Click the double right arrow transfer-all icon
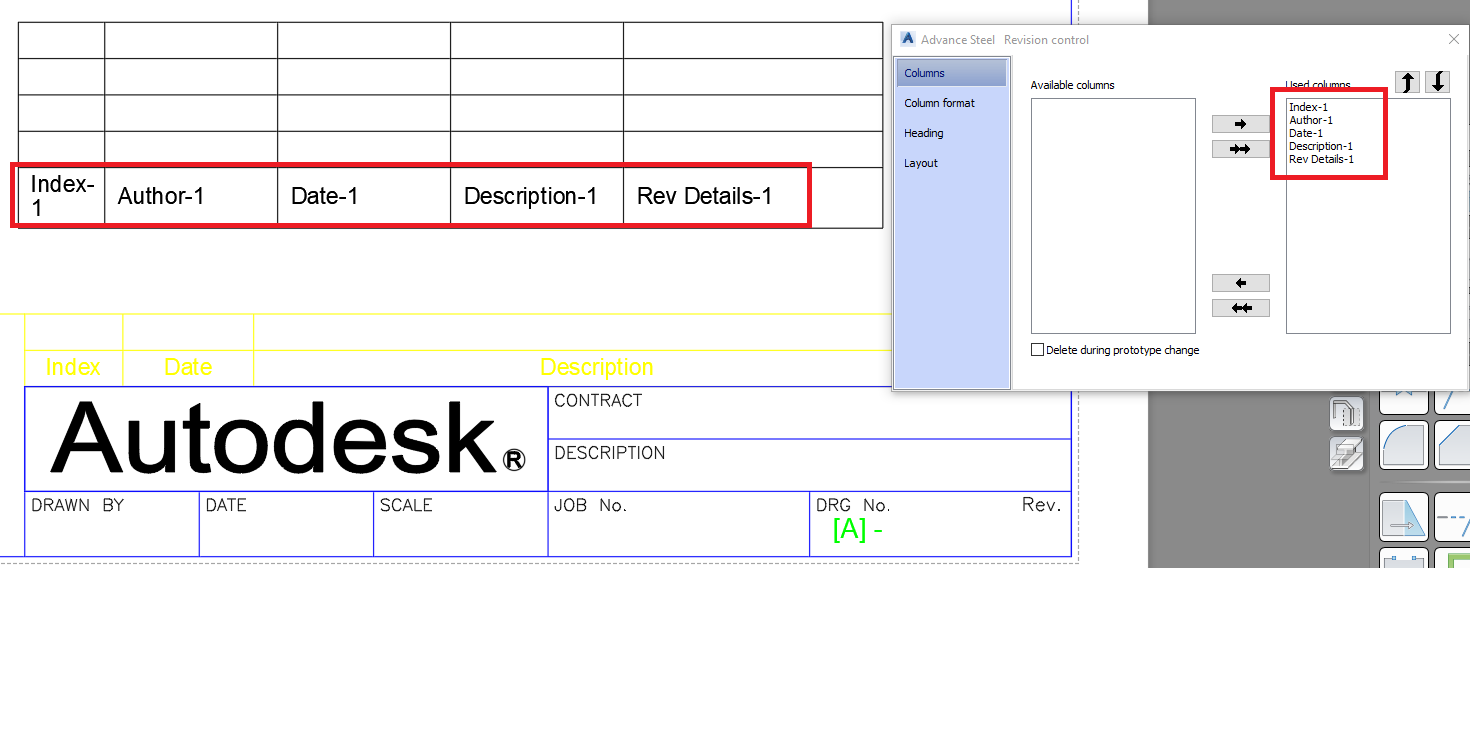The height and width of the screenshot is (737, 1470). pos(1240,148)
